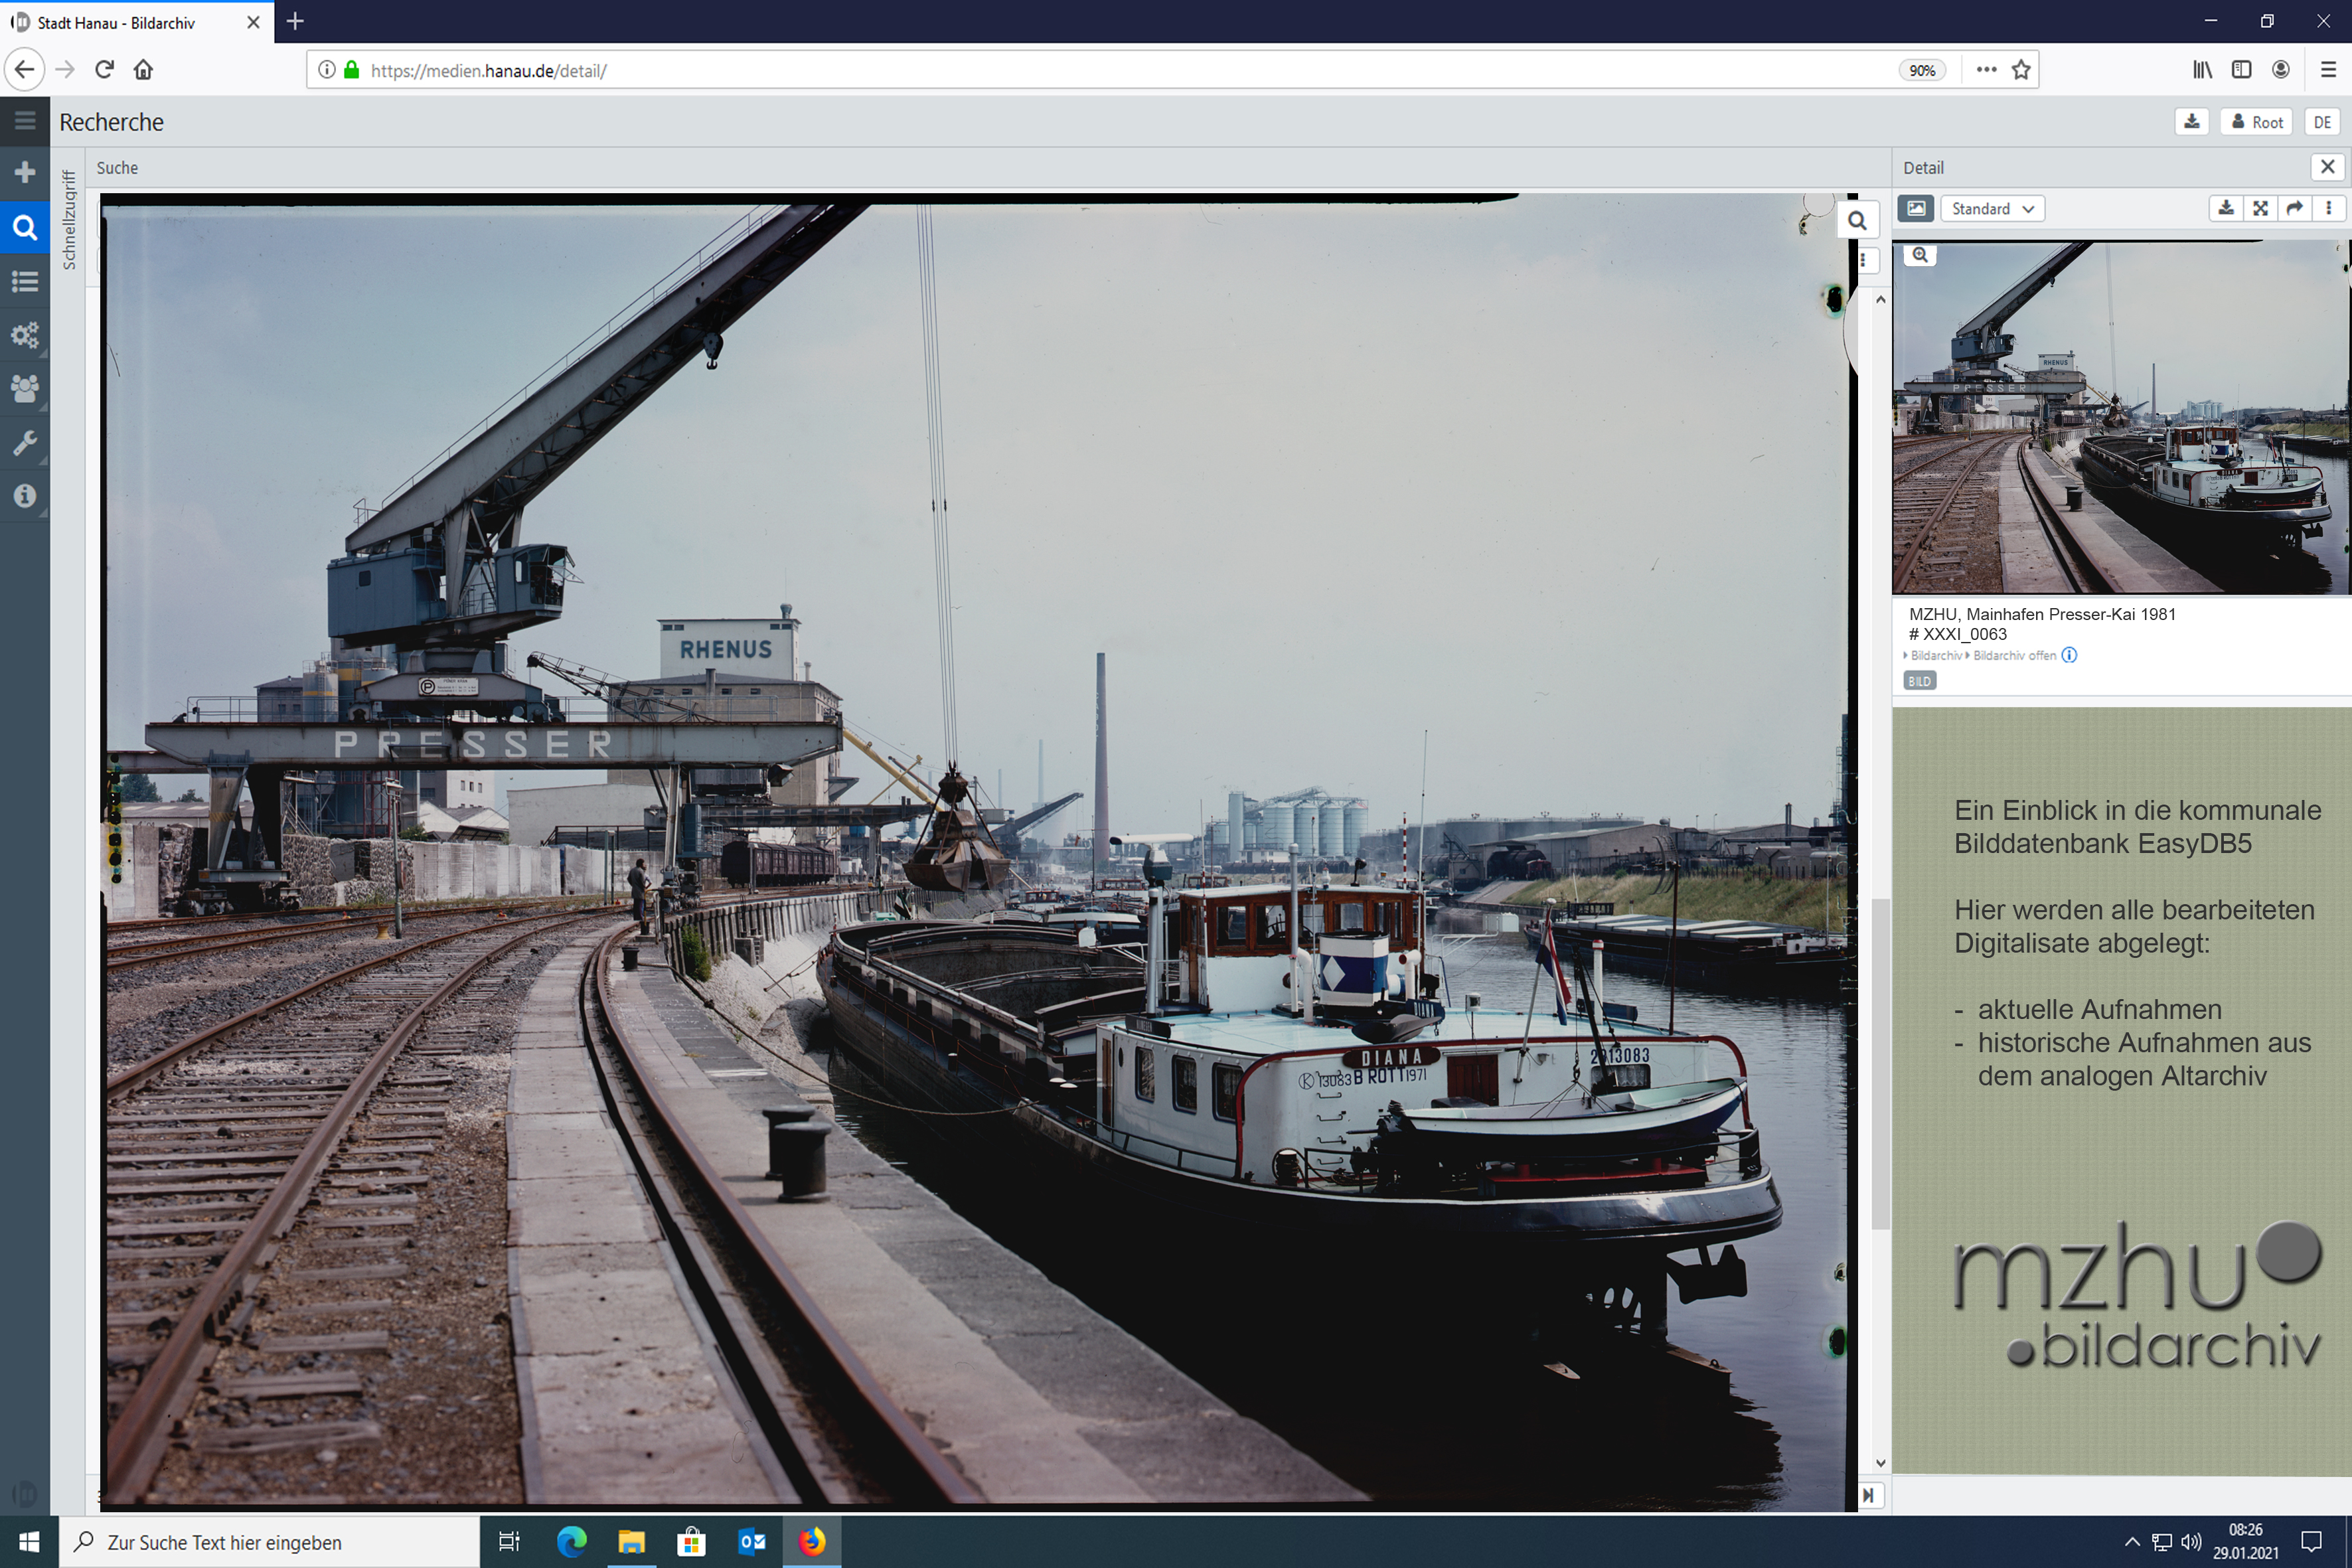Image resolution: width=2352 pixels, height=1568 pixels.
Task: Open the Schnellzugriff vertical tab
Action: 69,220
